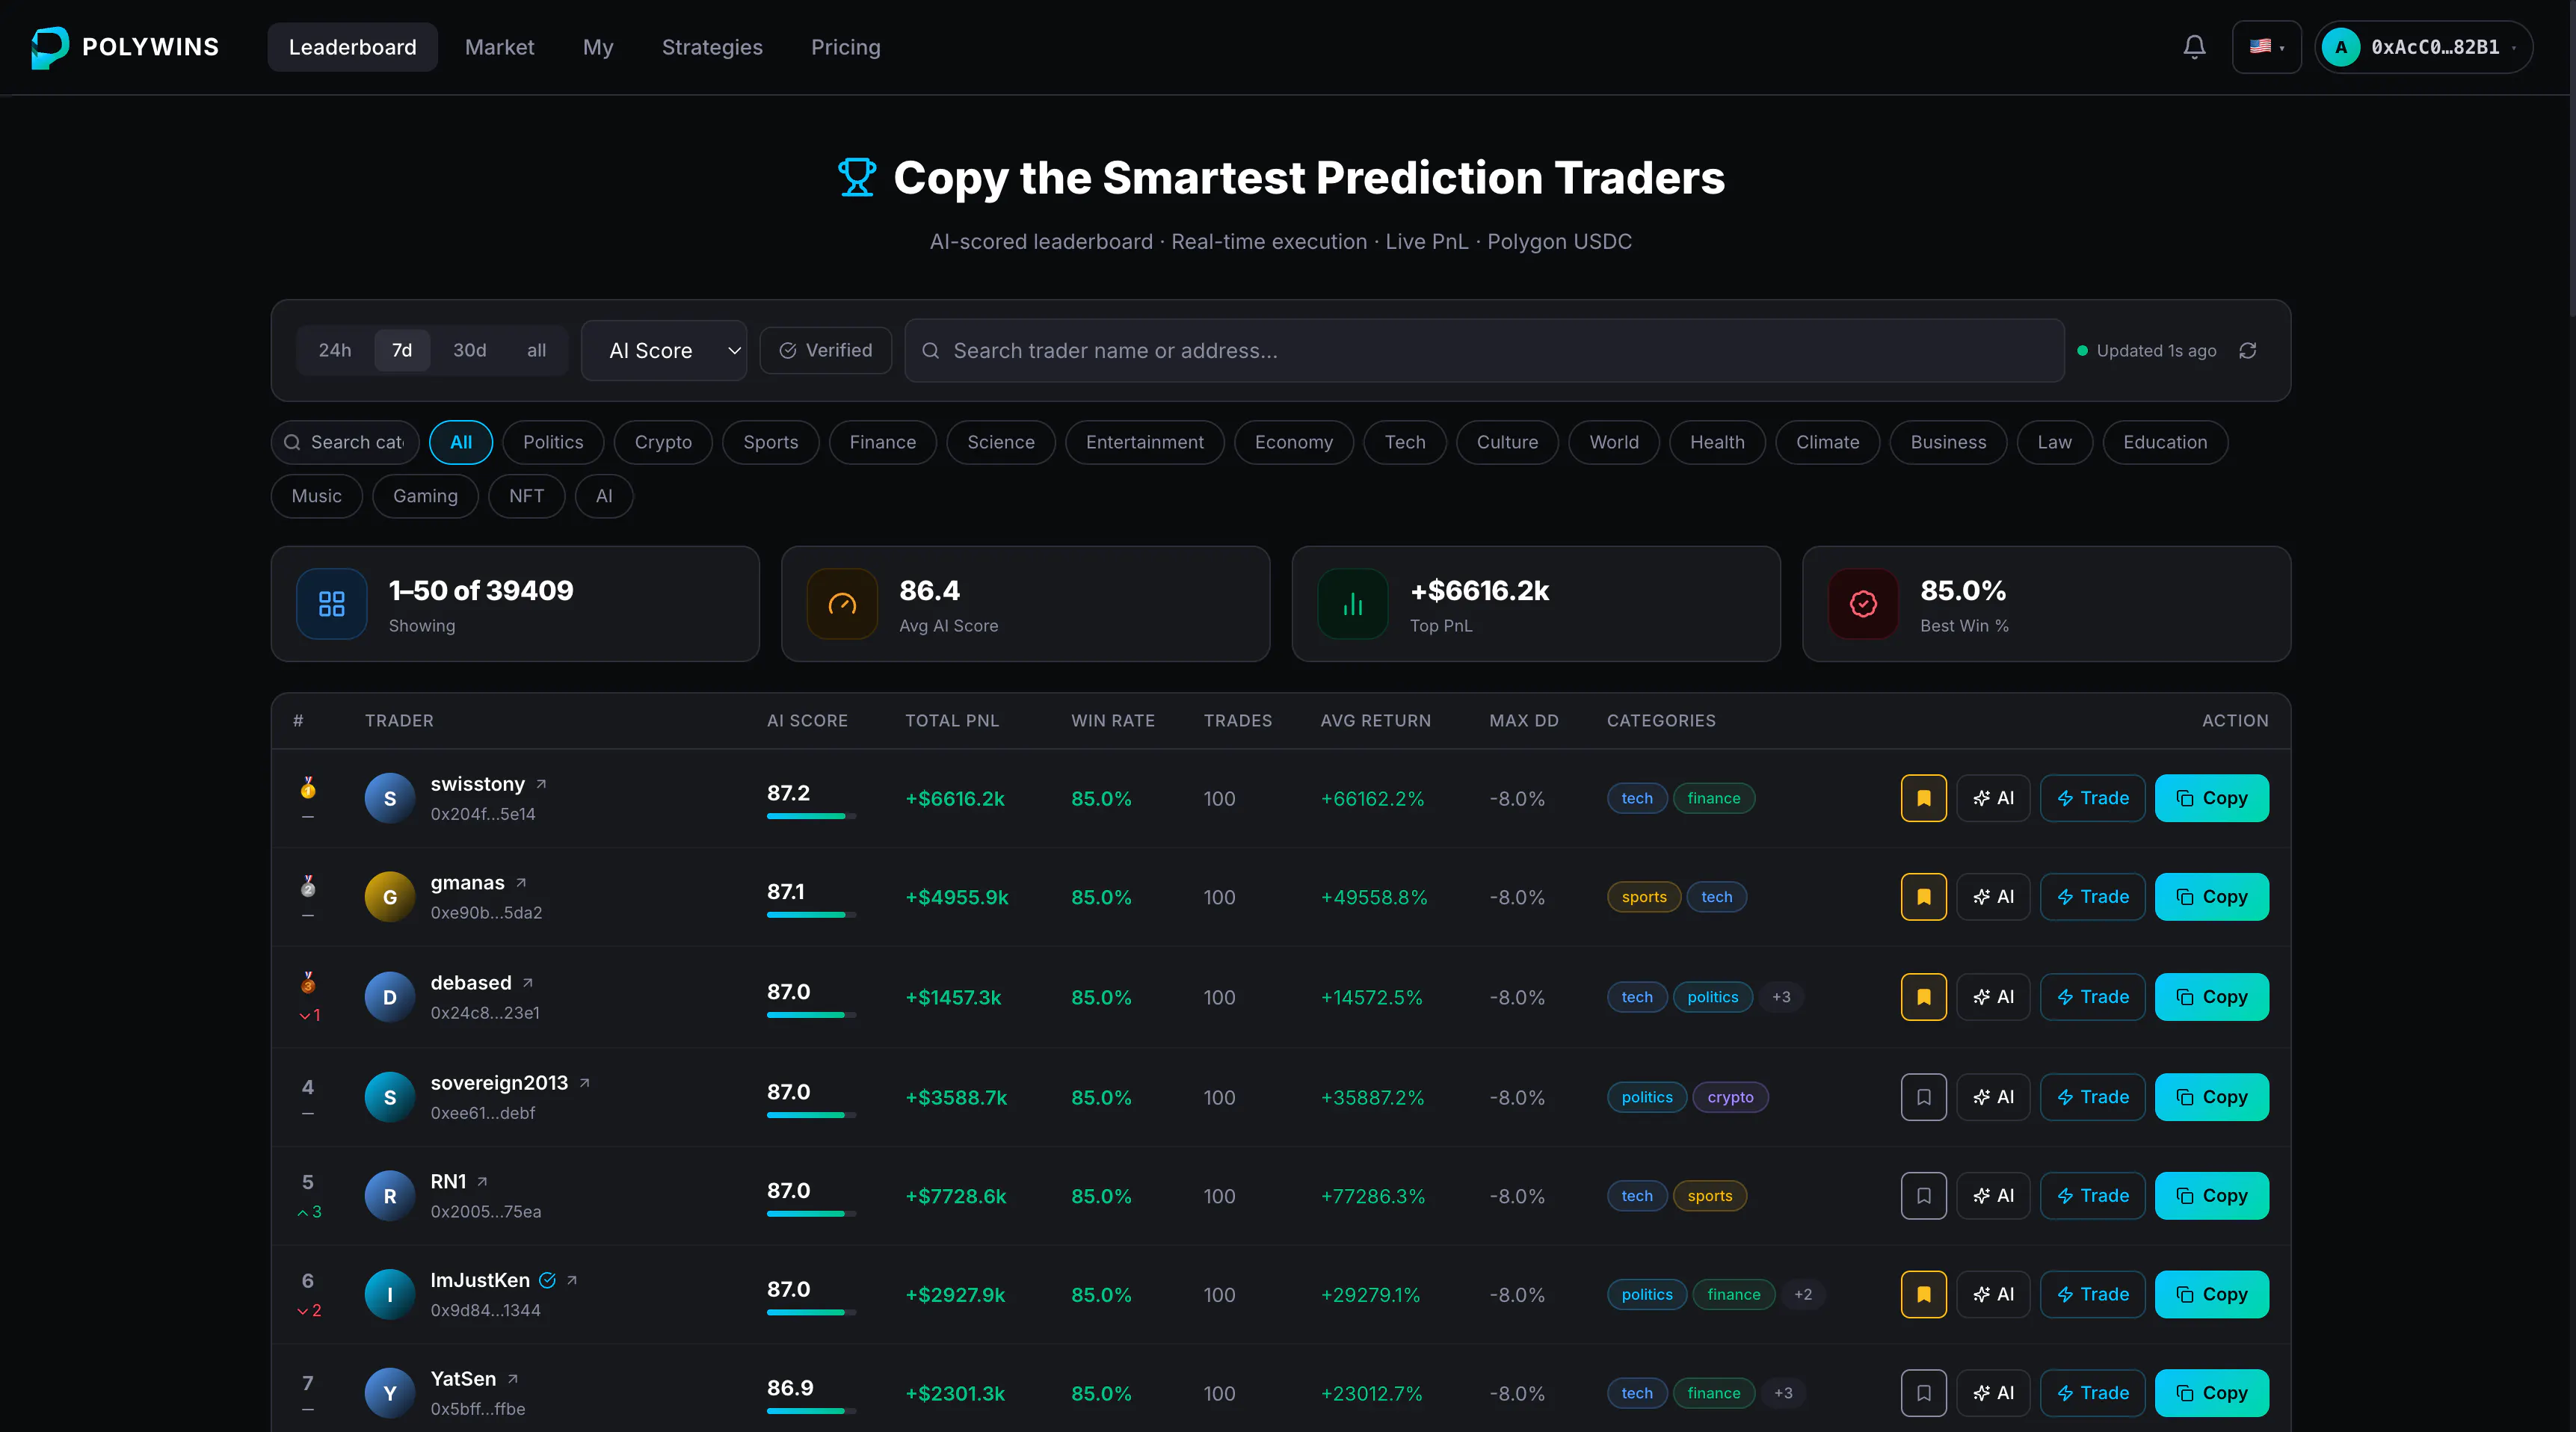Click swisstony's AI score progress bar
Screen dimensions: 2576x1432
pyautogui.click(x=812, y=816)
